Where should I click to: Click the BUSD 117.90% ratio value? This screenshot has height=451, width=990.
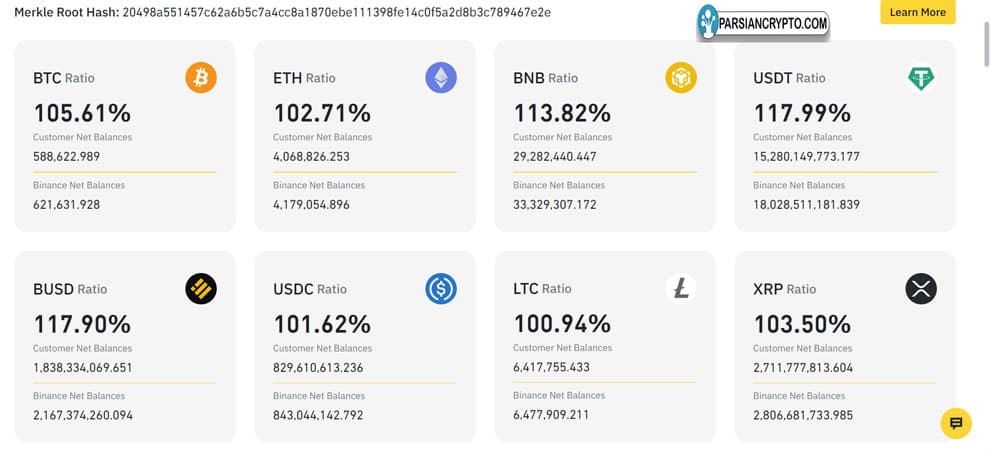(82, 324)
